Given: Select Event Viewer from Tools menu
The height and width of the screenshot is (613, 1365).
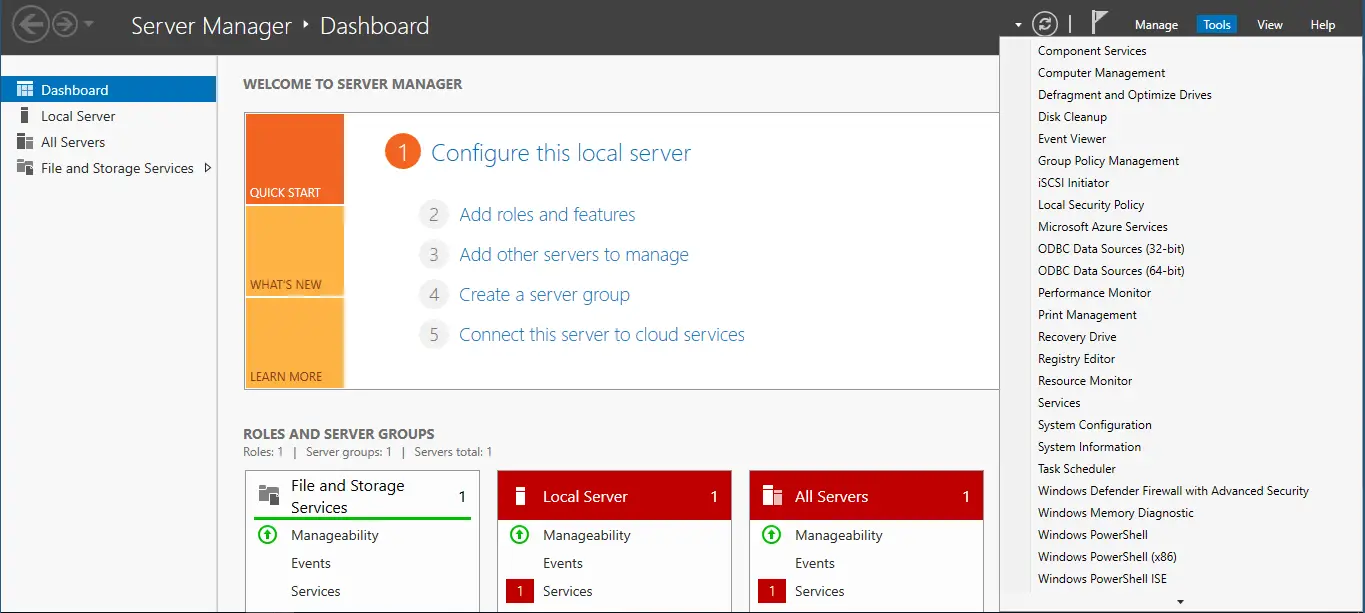Looking at the screenshot, I should click(1071, 139).
